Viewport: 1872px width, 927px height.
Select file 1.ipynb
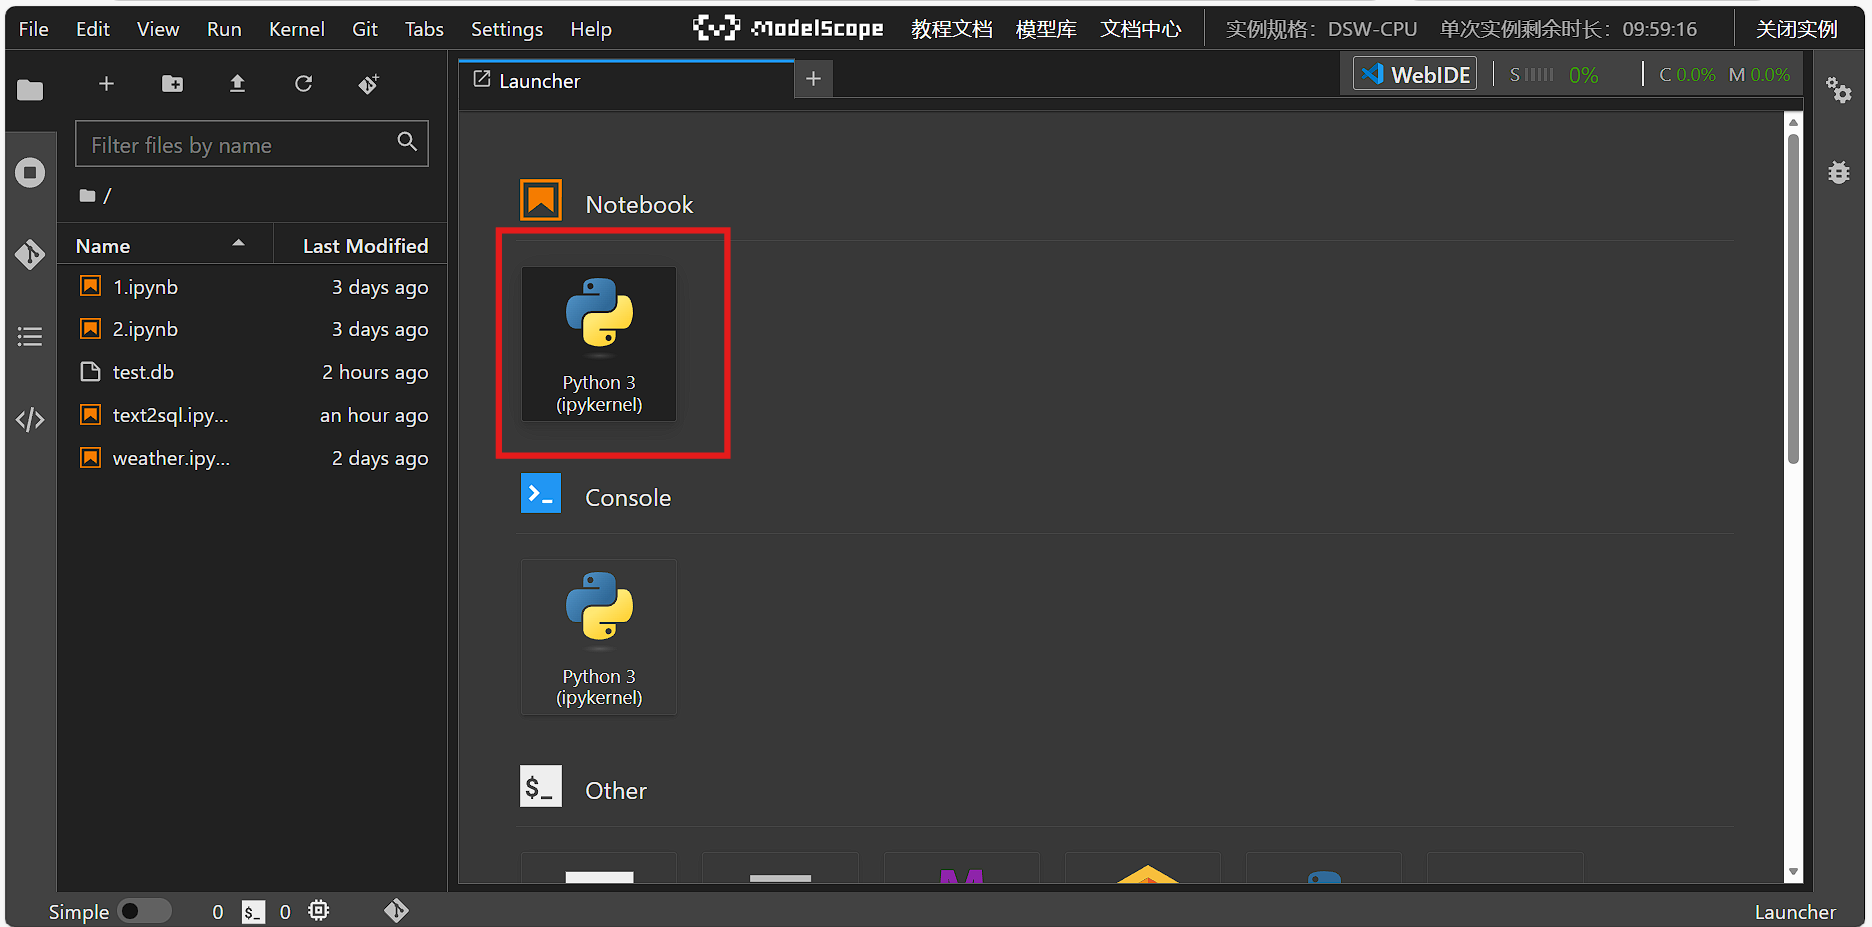252,287
